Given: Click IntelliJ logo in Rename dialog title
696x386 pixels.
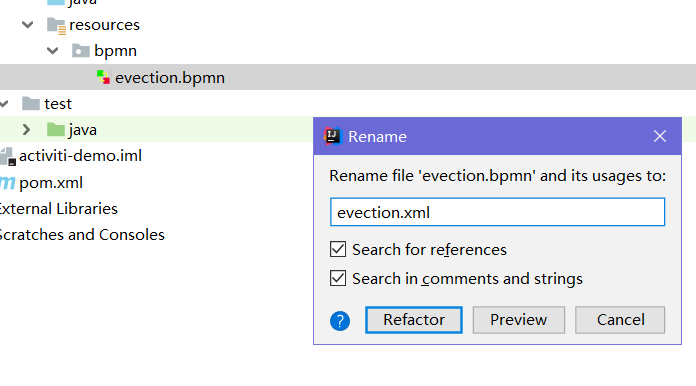Looking at the screenshot, I should [332, 136].
